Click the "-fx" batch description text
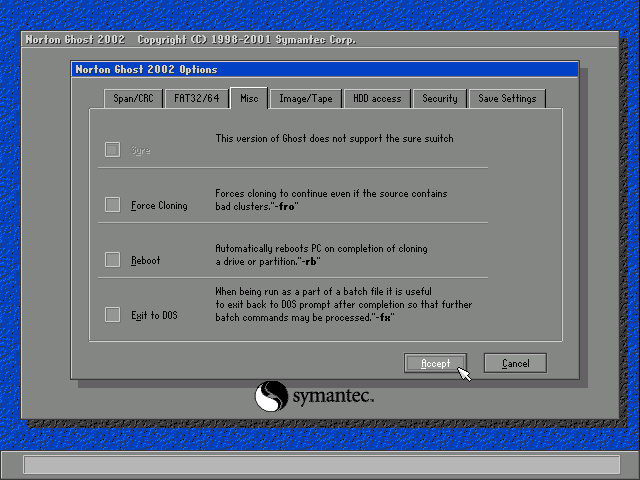This screenshot has width=640, height=480. (x=343, y=304)
